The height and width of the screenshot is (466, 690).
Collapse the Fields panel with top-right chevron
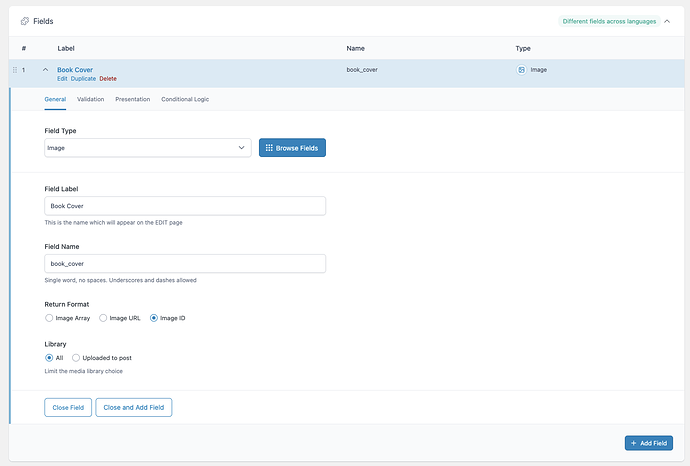(x=669, y=21)
